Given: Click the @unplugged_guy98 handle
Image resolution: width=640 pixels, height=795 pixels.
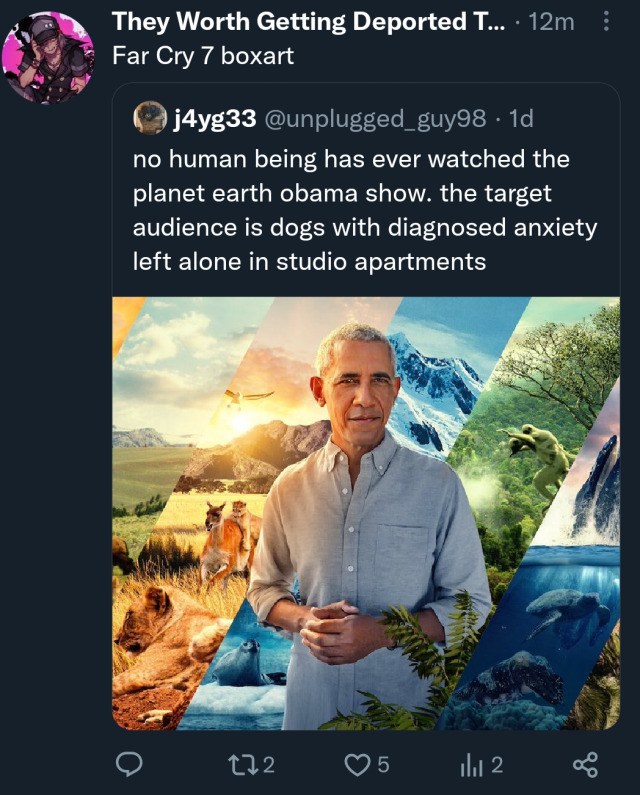Looking at the screenshot, I should coord(375,120).
